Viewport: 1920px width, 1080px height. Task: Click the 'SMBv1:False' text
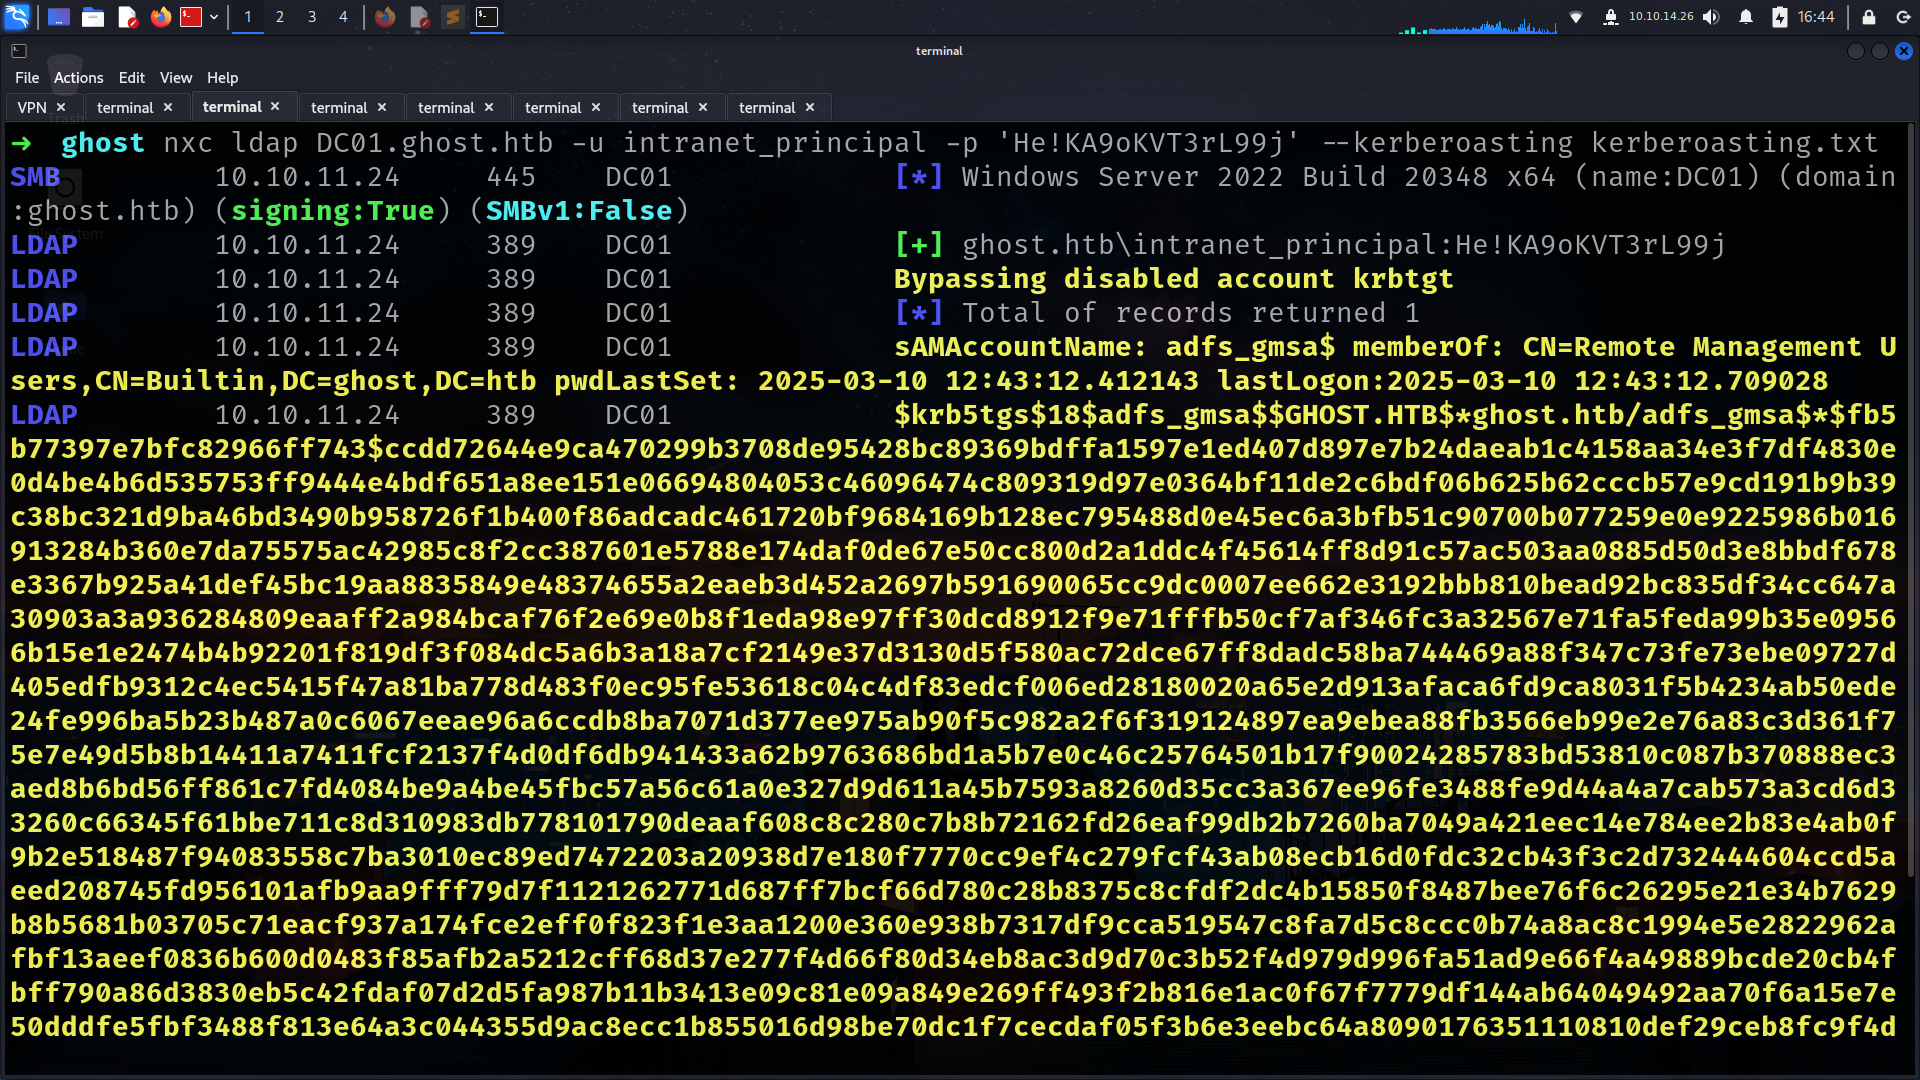point(579,211)
